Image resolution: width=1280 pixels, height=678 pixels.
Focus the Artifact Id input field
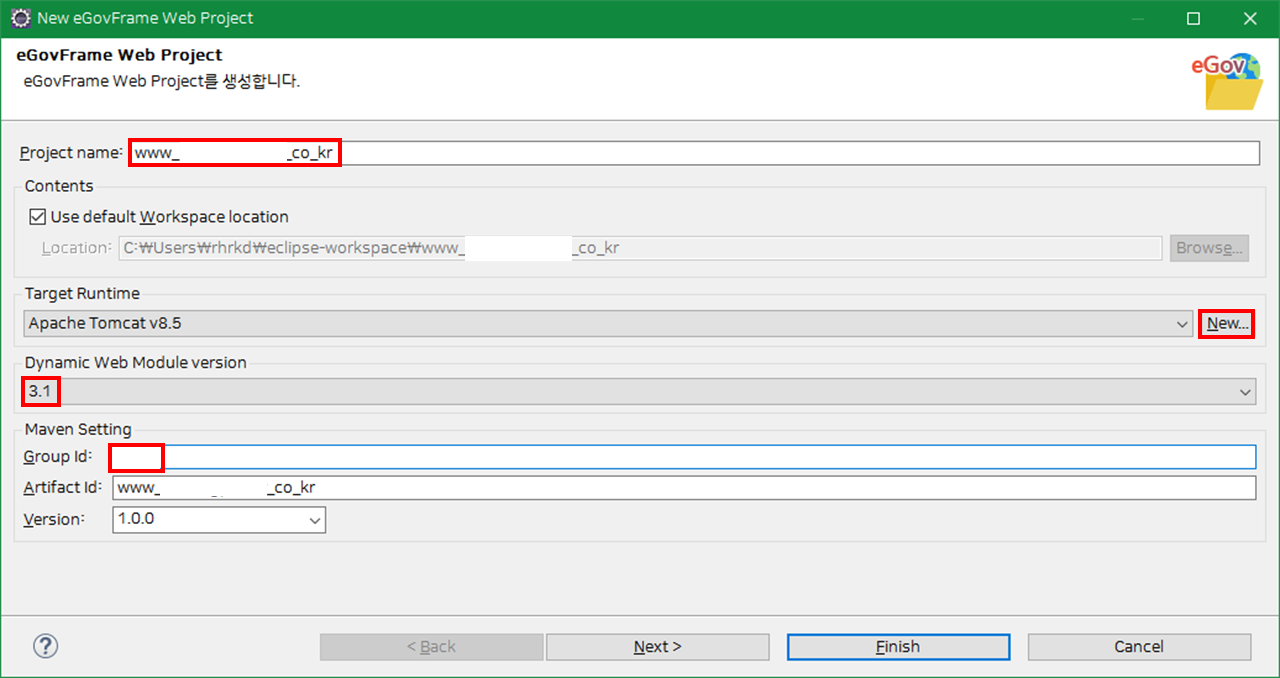click(684, 488)
